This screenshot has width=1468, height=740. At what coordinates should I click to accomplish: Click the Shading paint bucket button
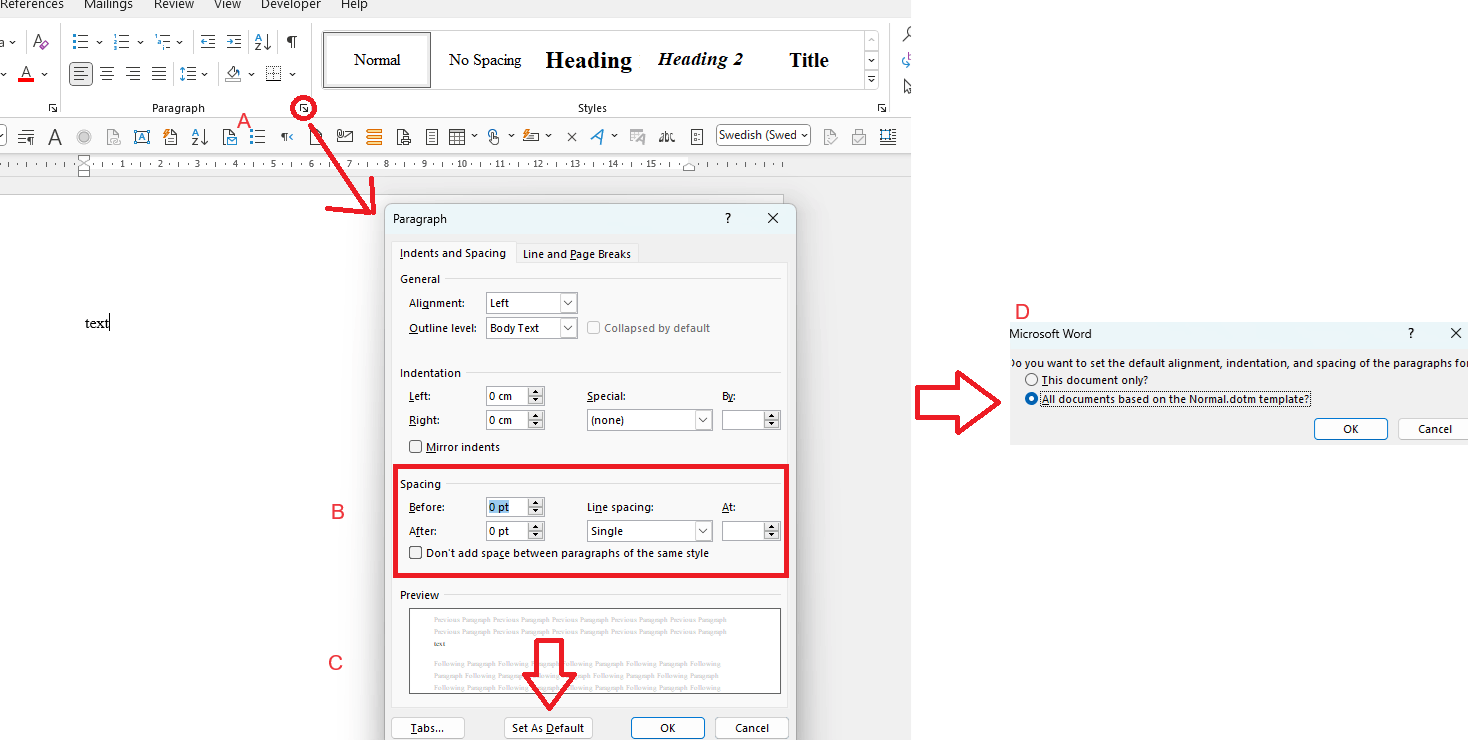point(233,74)
